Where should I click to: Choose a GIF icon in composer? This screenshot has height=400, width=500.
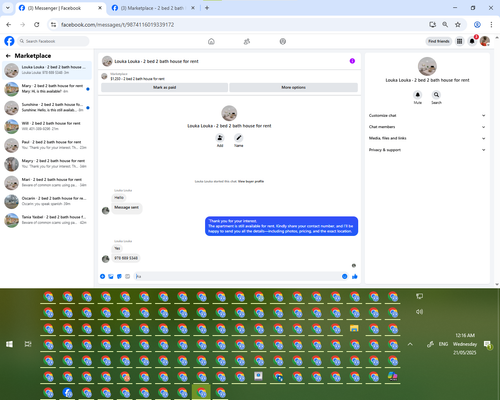[127, 276]
